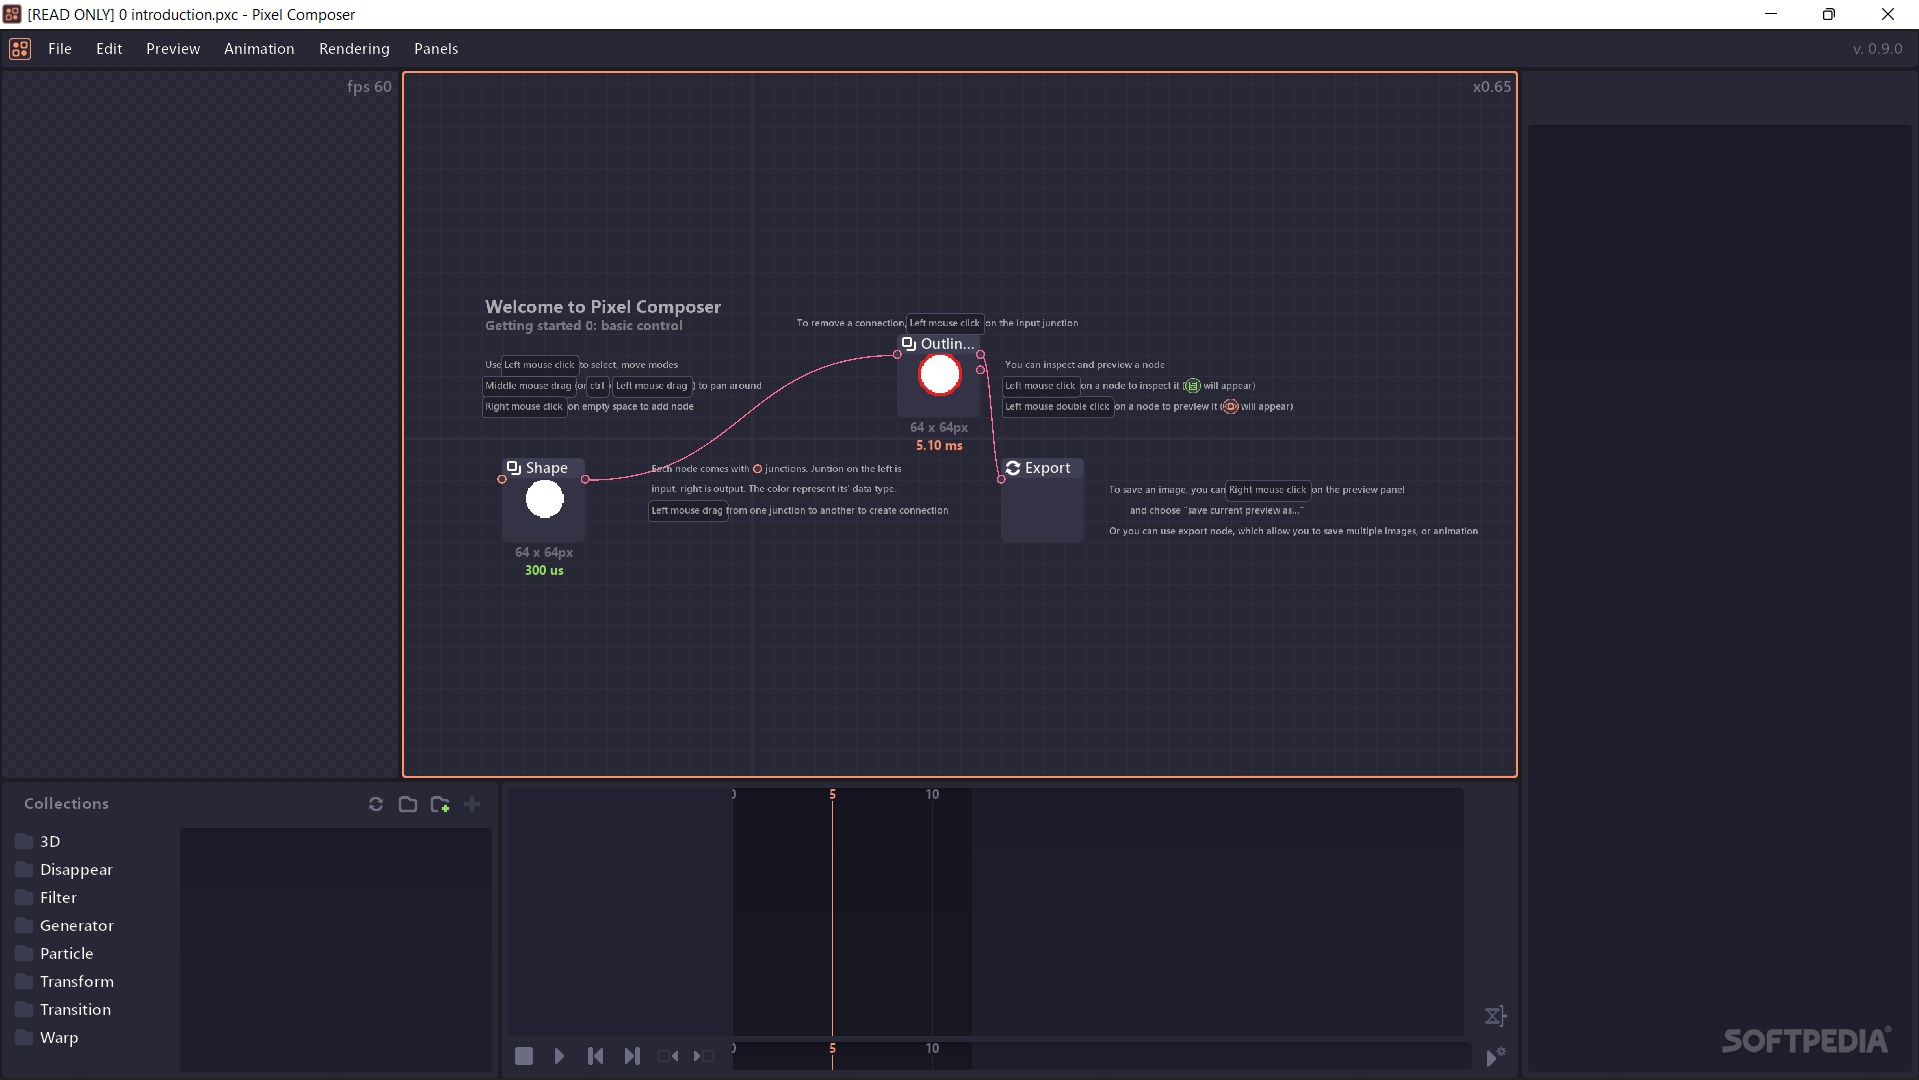The image size is (1919, 1080).
Task: Click the Shape node type icon
Action: (514, 468)
